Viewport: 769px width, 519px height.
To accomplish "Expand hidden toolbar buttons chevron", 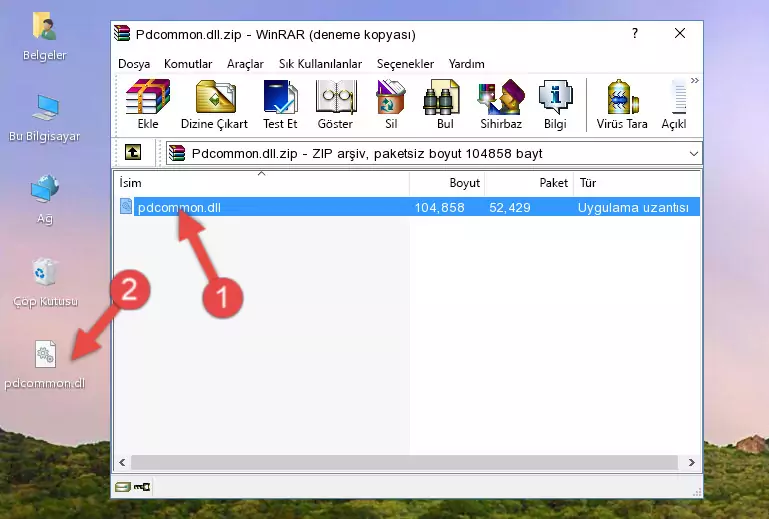I will [694, 80].
